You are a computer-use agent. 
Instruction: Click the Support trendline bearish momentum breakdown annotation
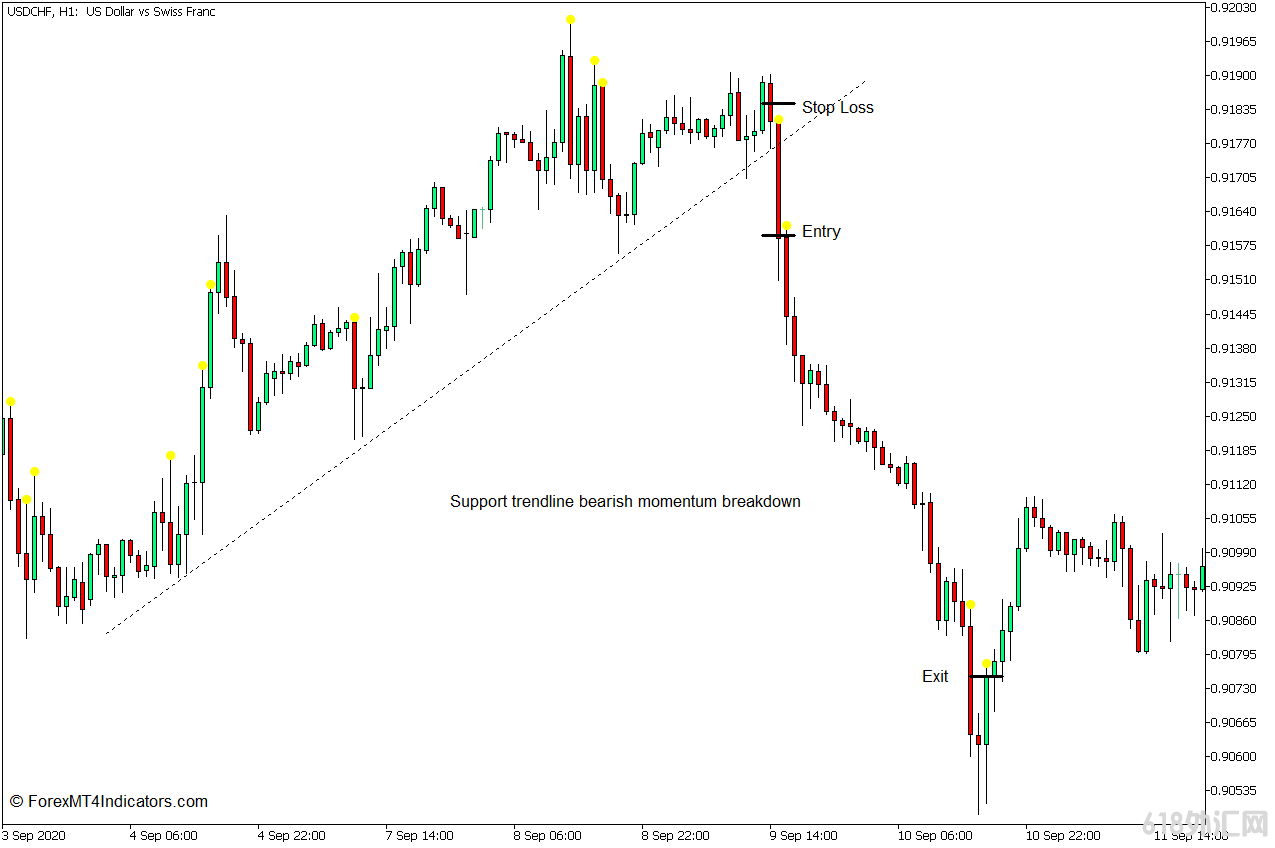[x=625, y=502]
